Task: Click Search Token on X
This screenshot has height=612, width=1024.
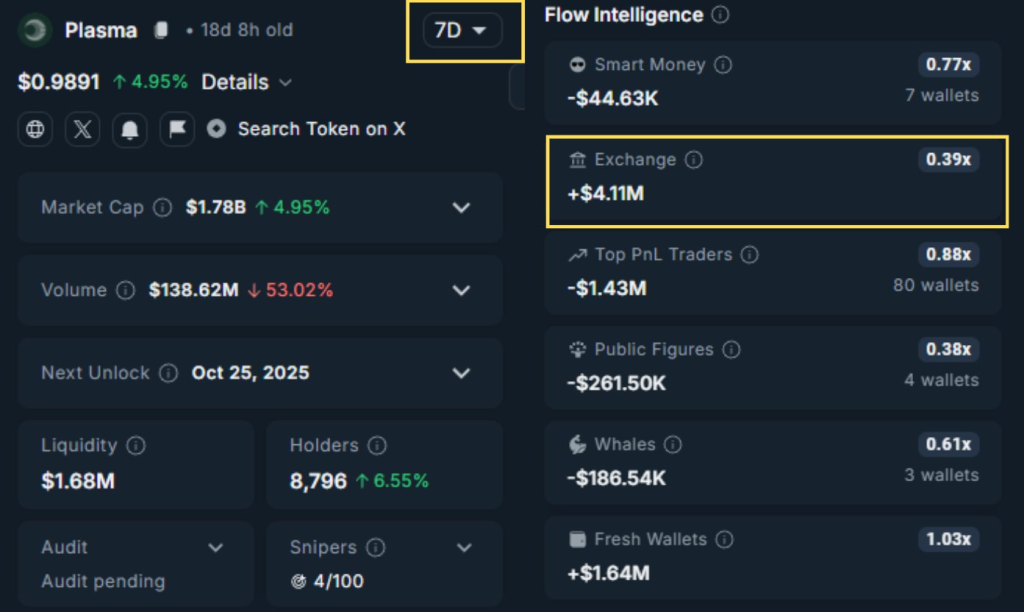Action: coord(321,129)
